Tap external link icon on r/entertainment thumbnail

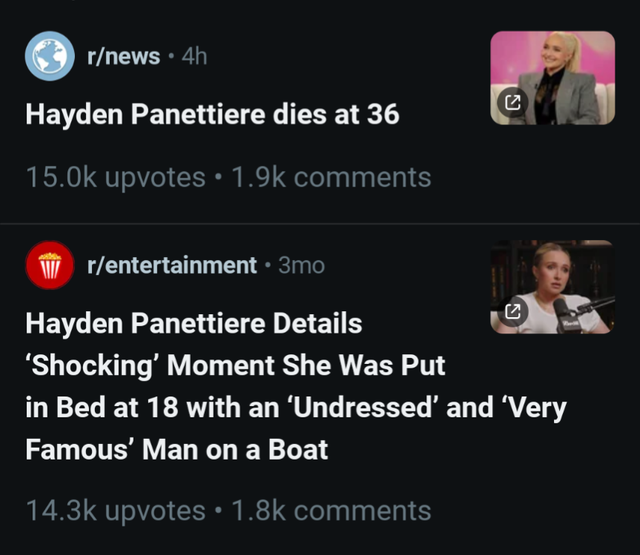point(513,311)
